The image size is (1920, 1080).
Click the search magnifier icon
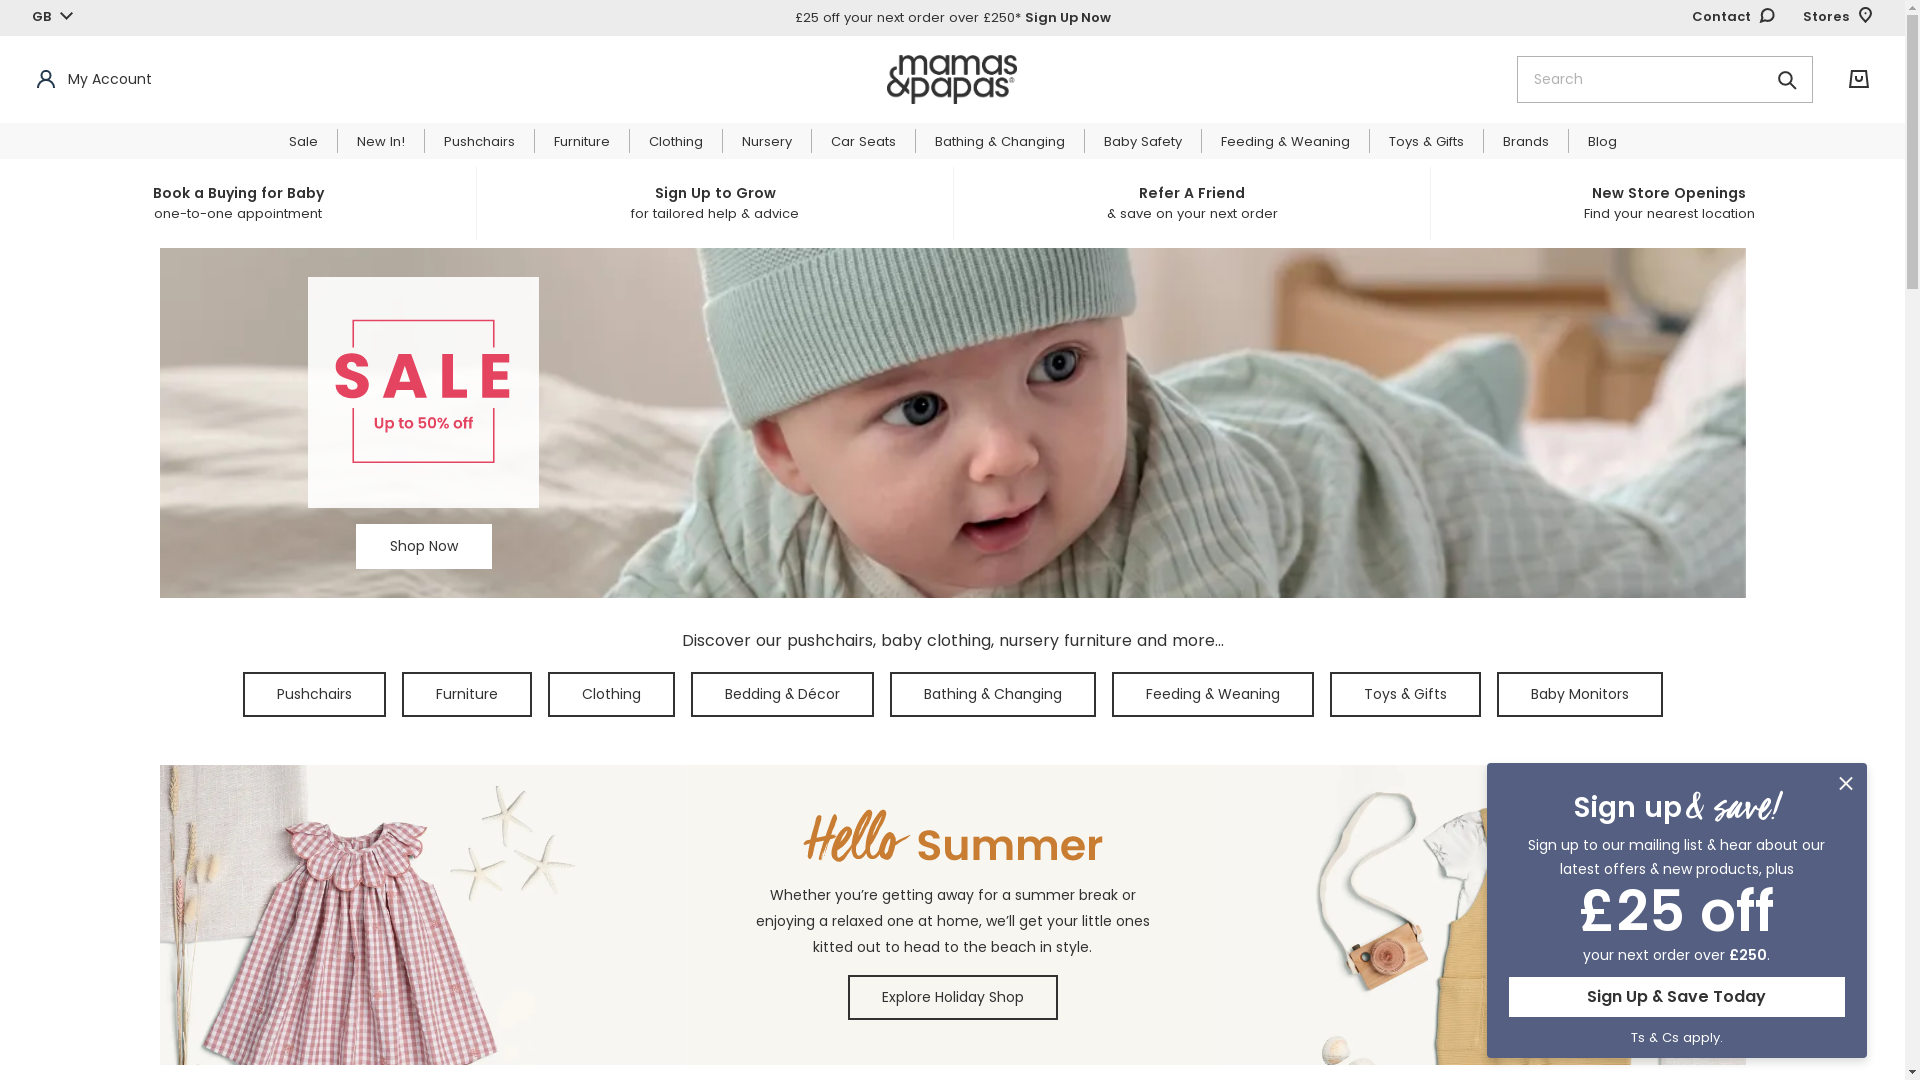pos(1787,80)
